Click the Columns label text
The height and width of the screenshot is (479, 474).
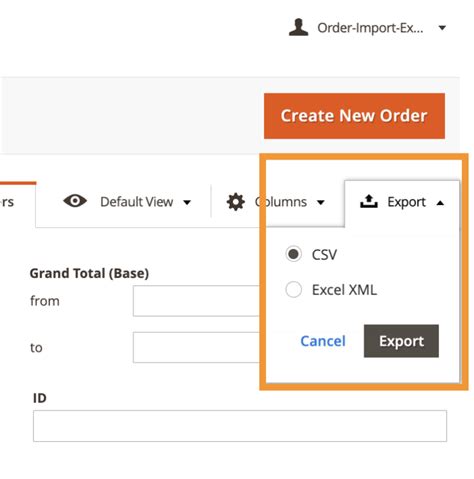[x=281, y=202]
